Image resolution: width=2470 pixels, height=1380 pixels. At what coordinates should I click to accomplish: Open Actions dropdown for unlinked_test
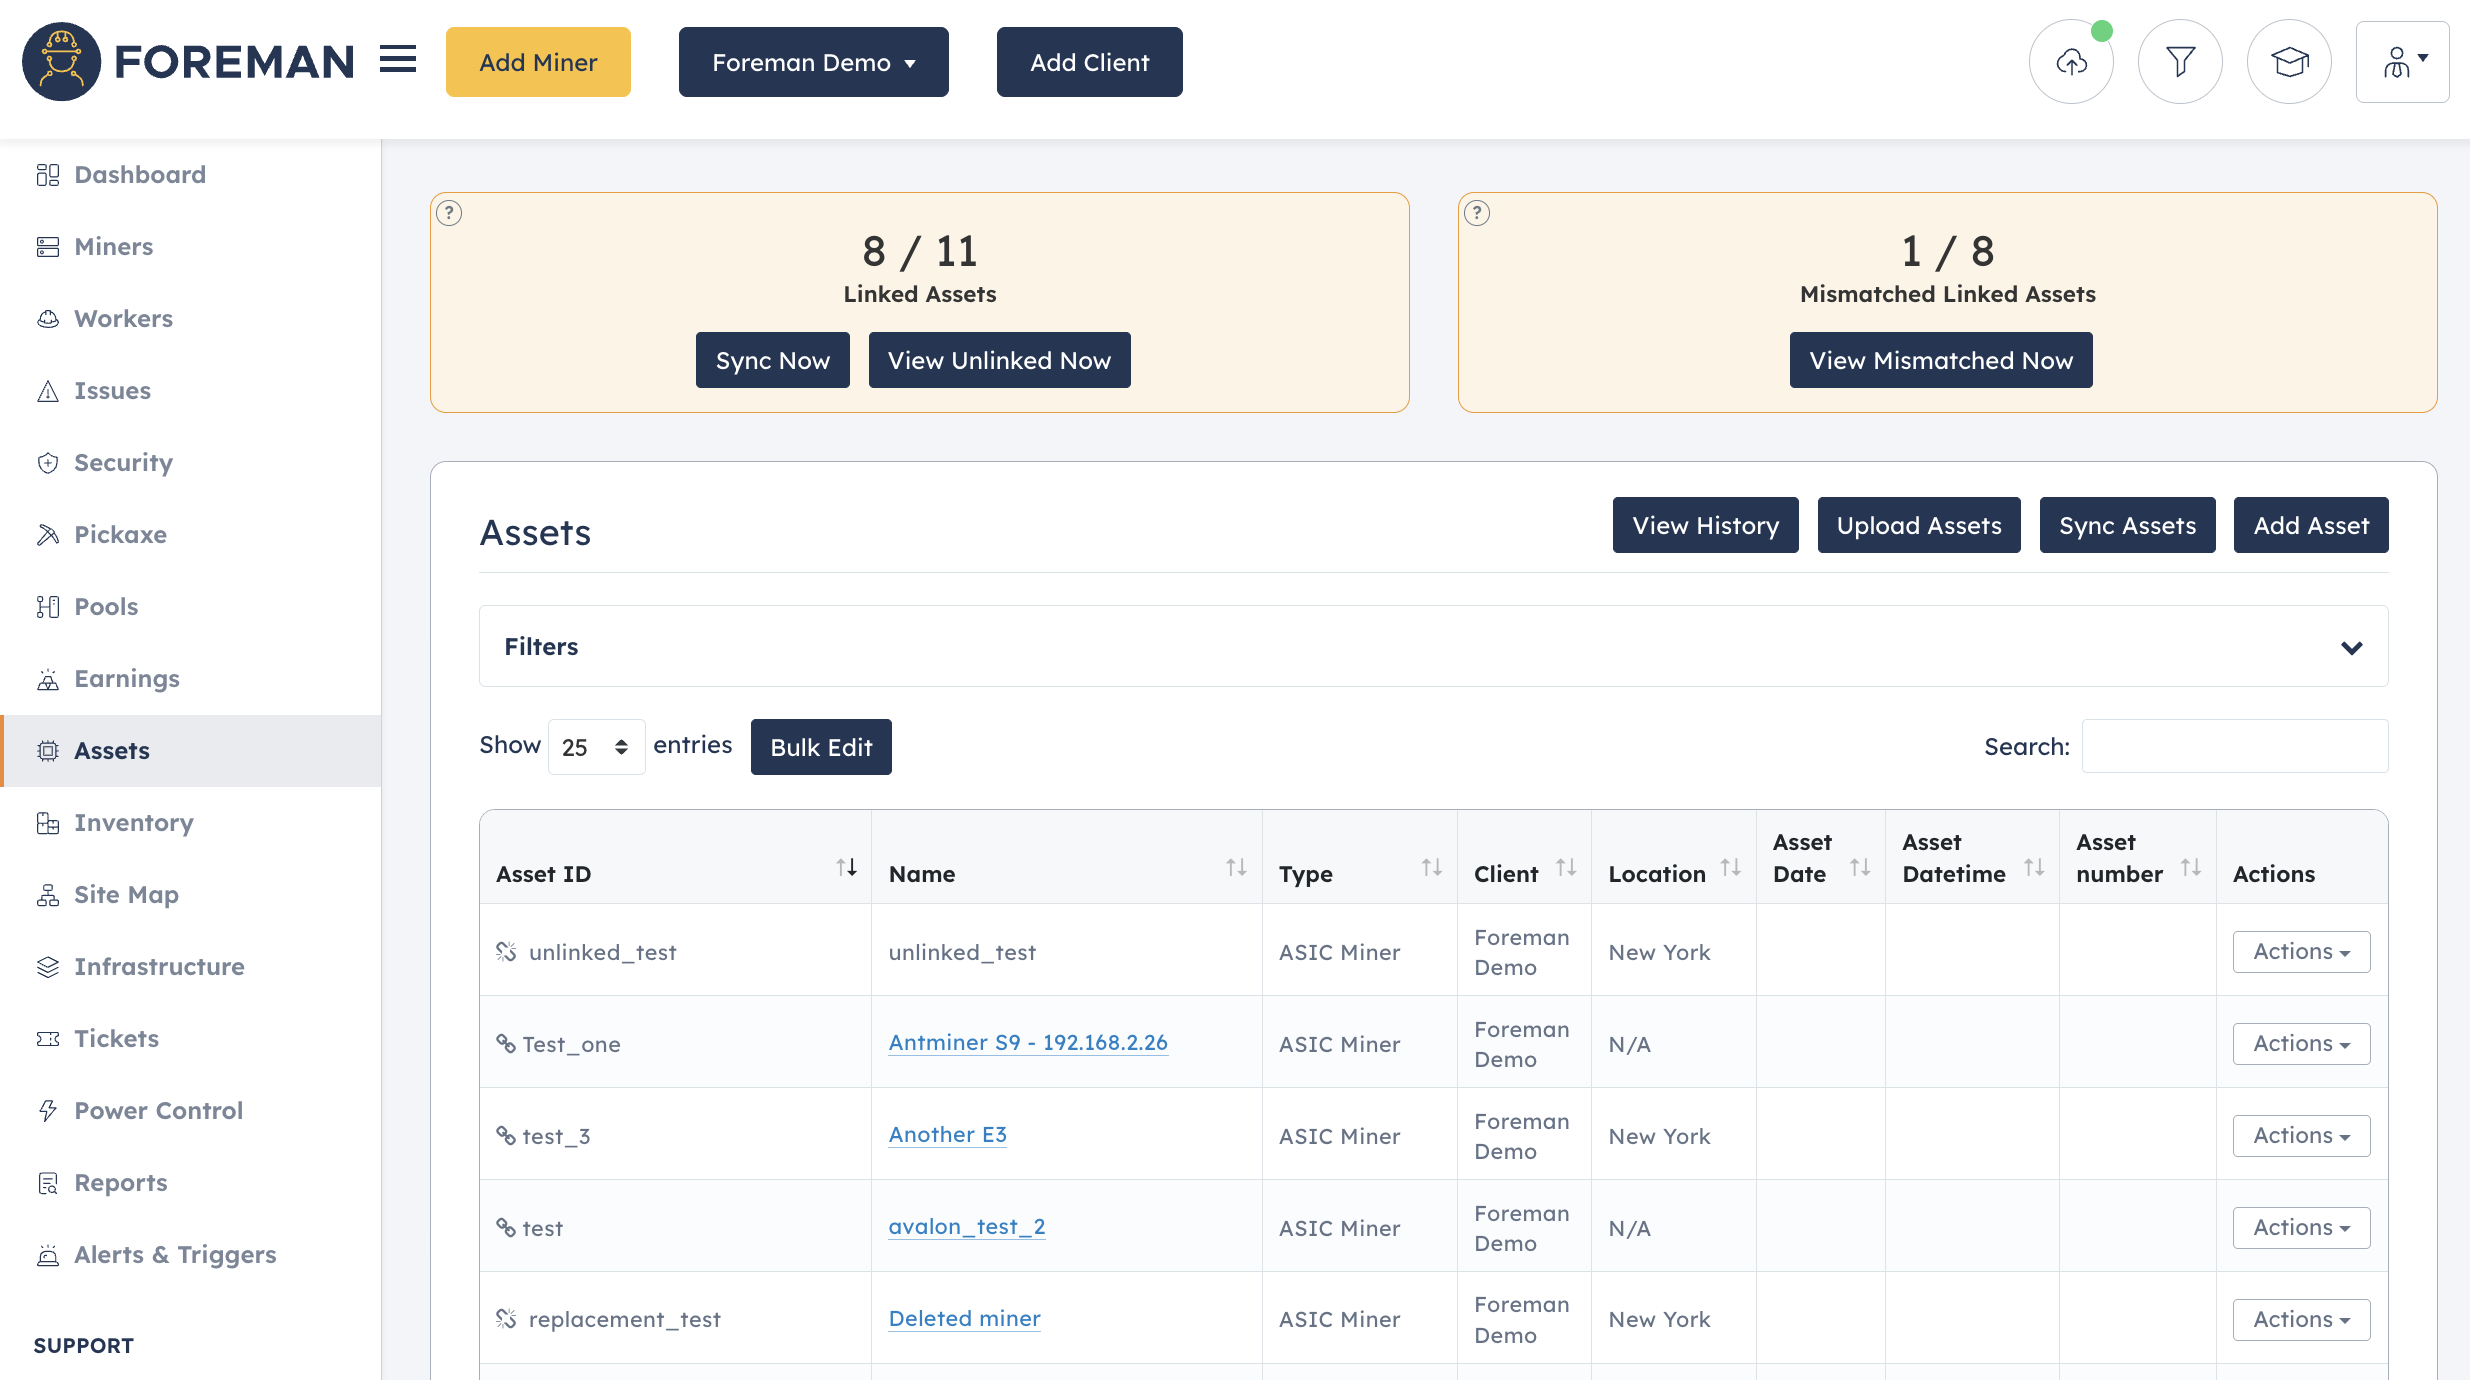tap(2301, 952)
